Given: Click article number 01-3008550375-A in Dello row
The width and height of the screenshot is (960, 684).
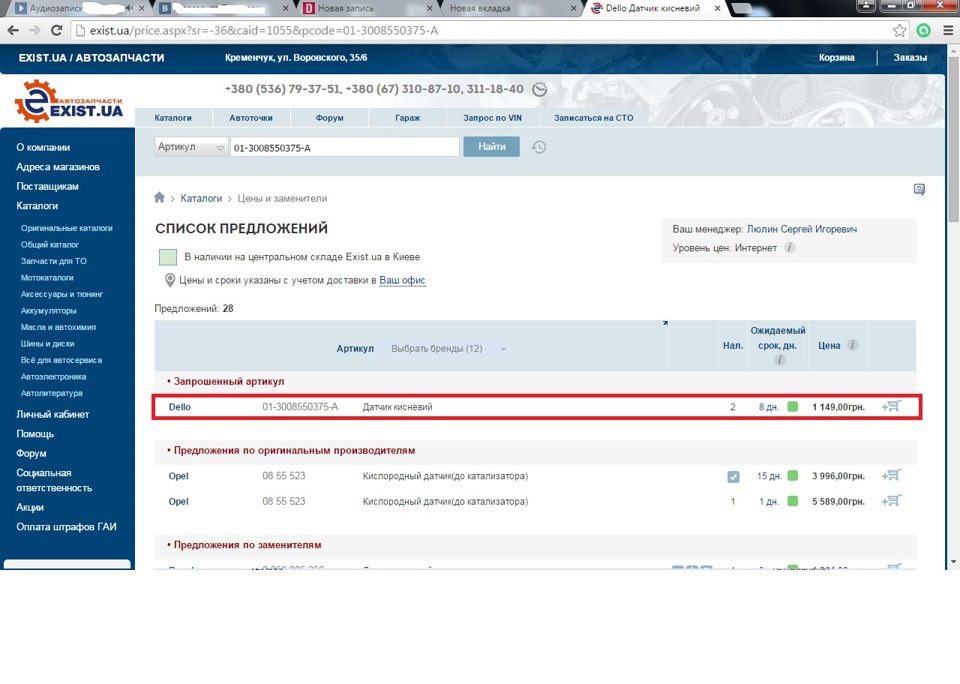Looking at the screenshot, I should click(x=300, y=407).
